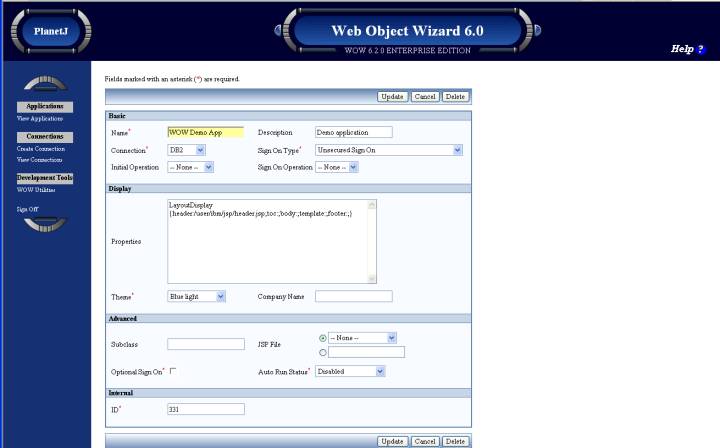Screen dimensions: 720x448
Task: Click Properties scrollbar up arrow
Action: (x=372, y=205)
